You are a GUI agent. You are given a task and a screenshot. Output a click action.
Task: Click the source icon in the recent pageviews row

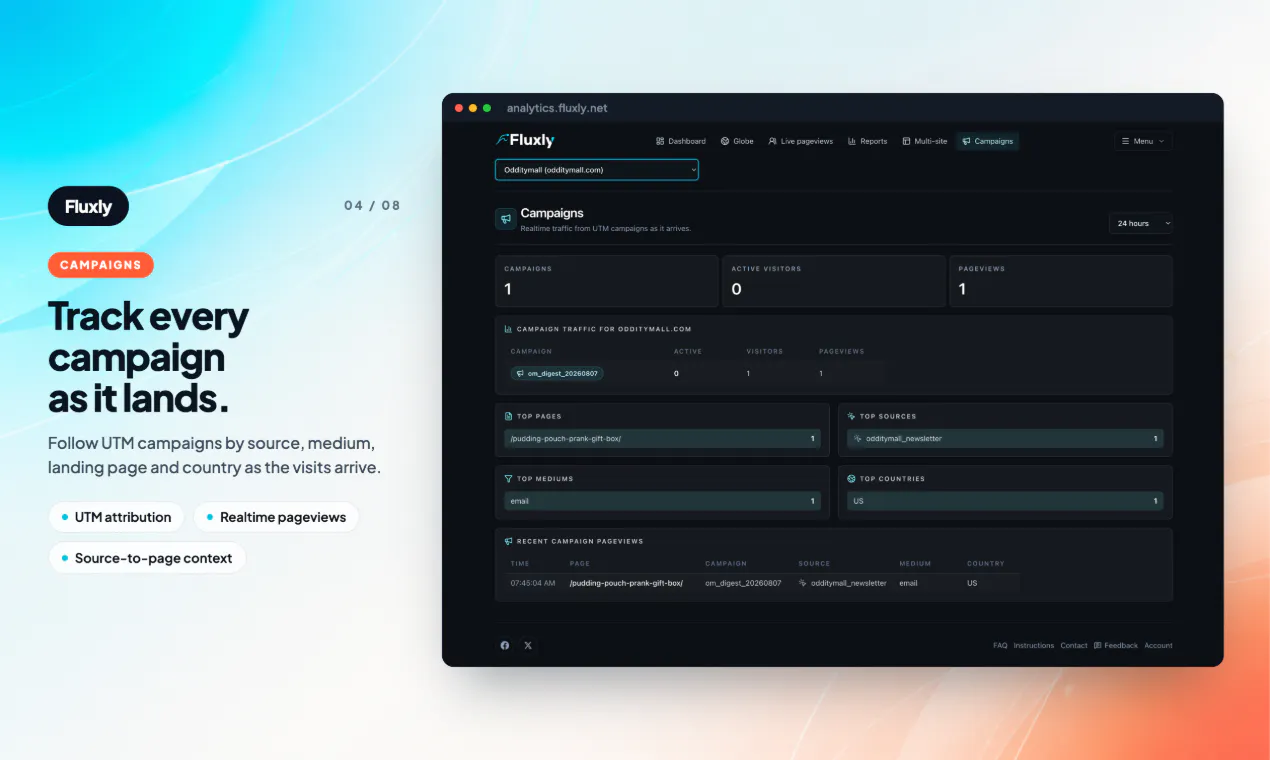(803, 583)
